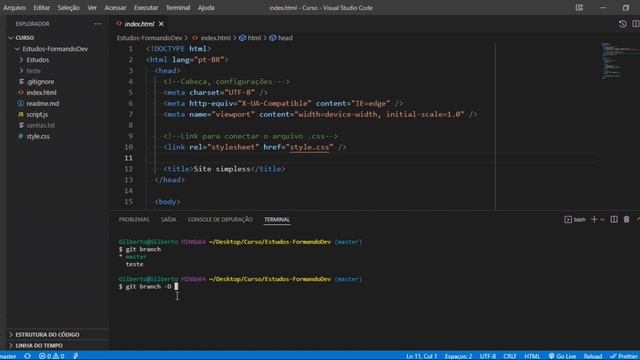Open errors and warnings count in status bar

pyautogui.click(x=51, y=356)
